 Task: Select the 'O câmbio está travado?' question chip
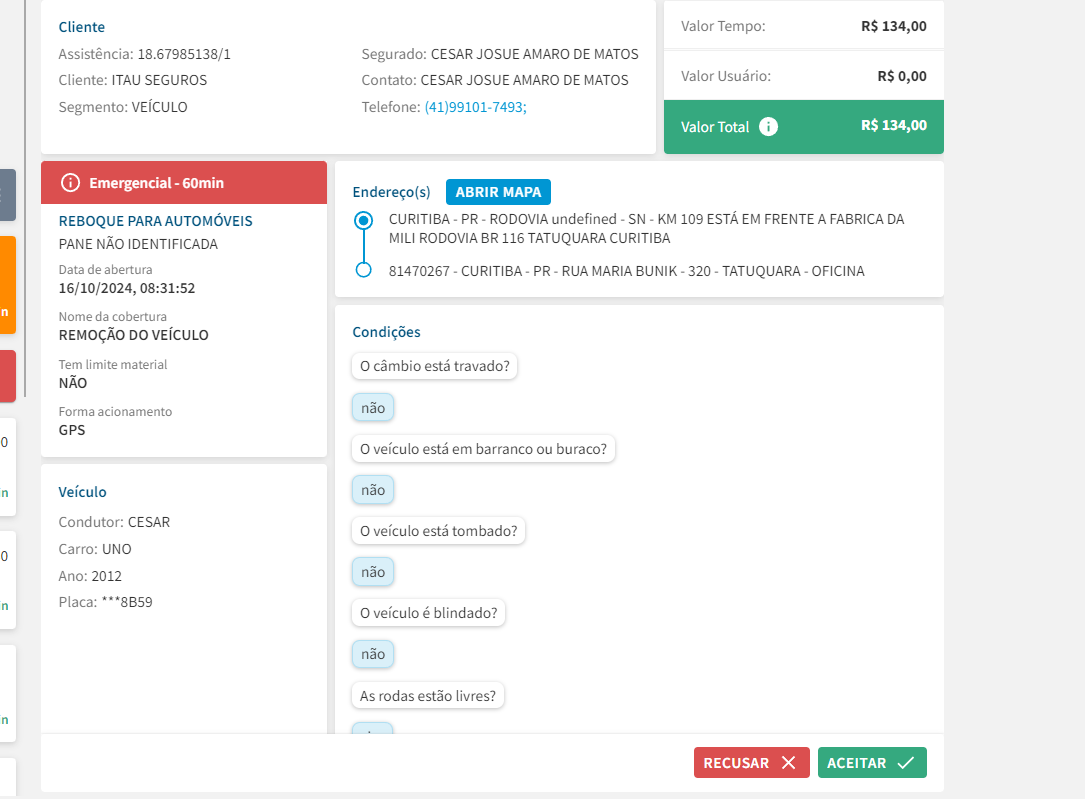click(435, 366)
